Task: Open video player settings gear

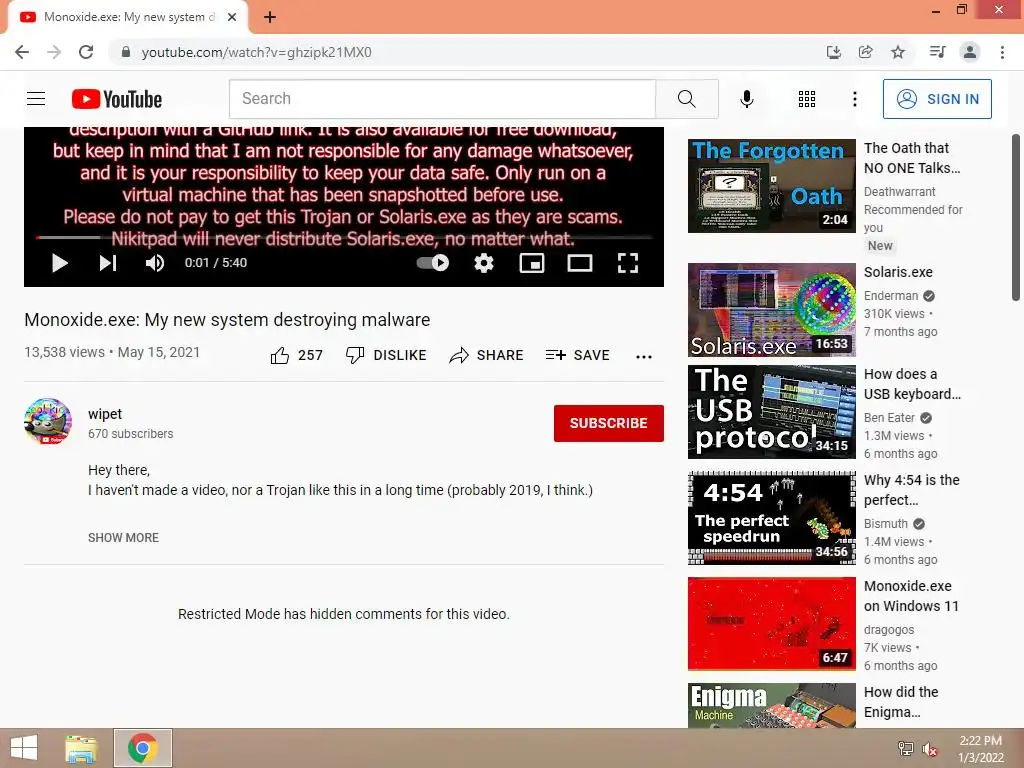Action: tap(484, 263)
